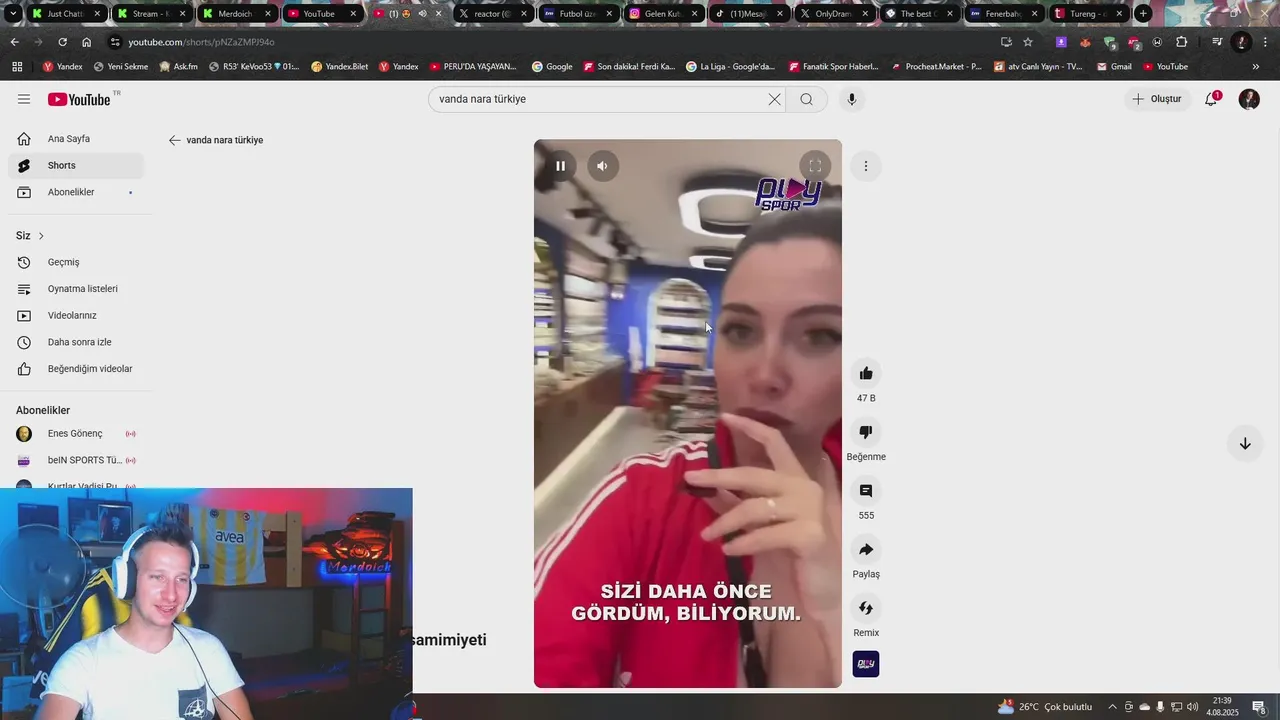This screenshot has height=720, width=1280.
Task: Open the Enes Gönenç subscription channel
Action: (x=76, y=434)
